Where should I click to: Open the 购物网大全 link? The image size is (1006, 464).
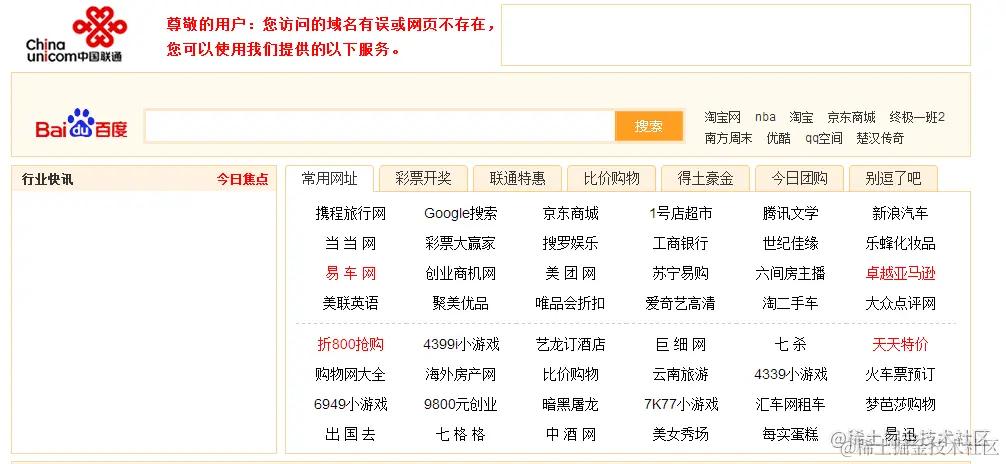point(350,374)
